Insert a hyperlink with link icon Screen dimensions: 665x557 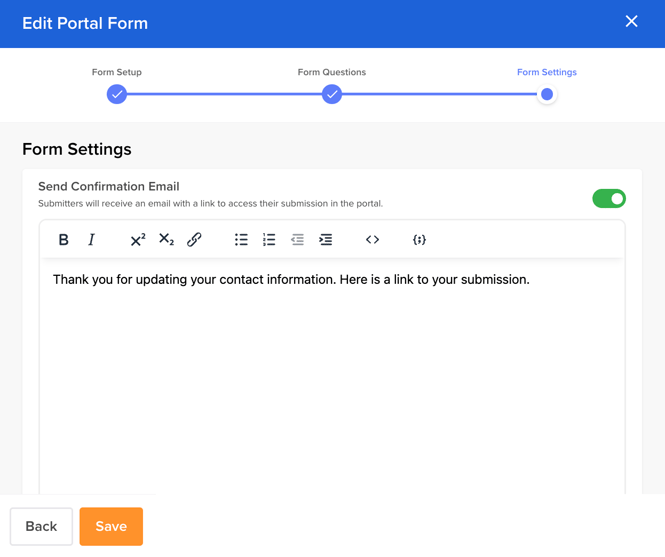point(194,240)
